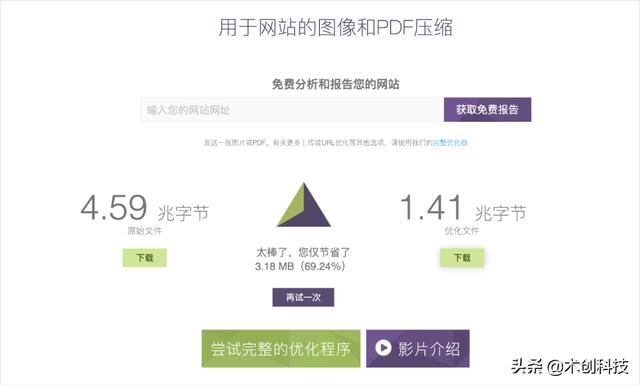640x386 pixels.
Task: Open the 完整优化器 link
Action: [450, 142]
